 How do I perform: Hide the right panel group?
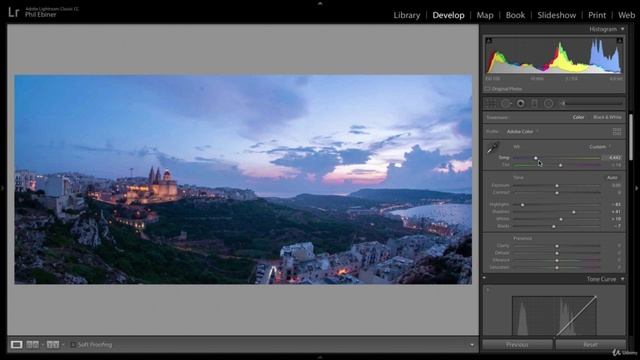637,188
